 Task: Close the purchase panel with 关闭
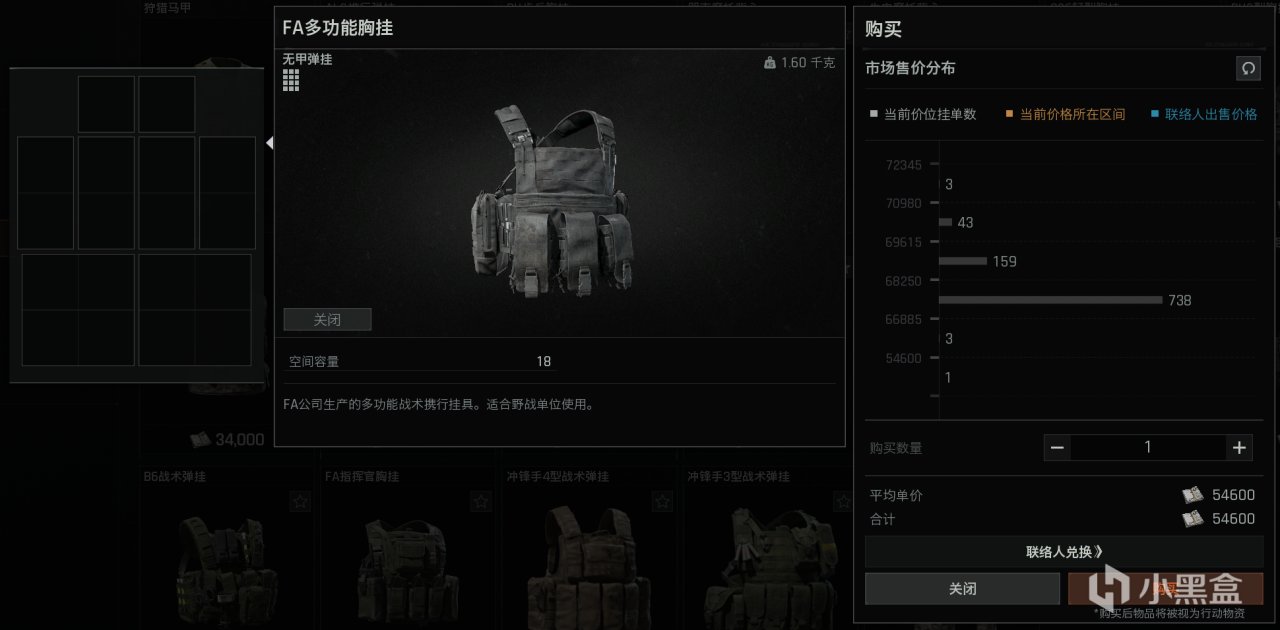(x=962, y=589)
